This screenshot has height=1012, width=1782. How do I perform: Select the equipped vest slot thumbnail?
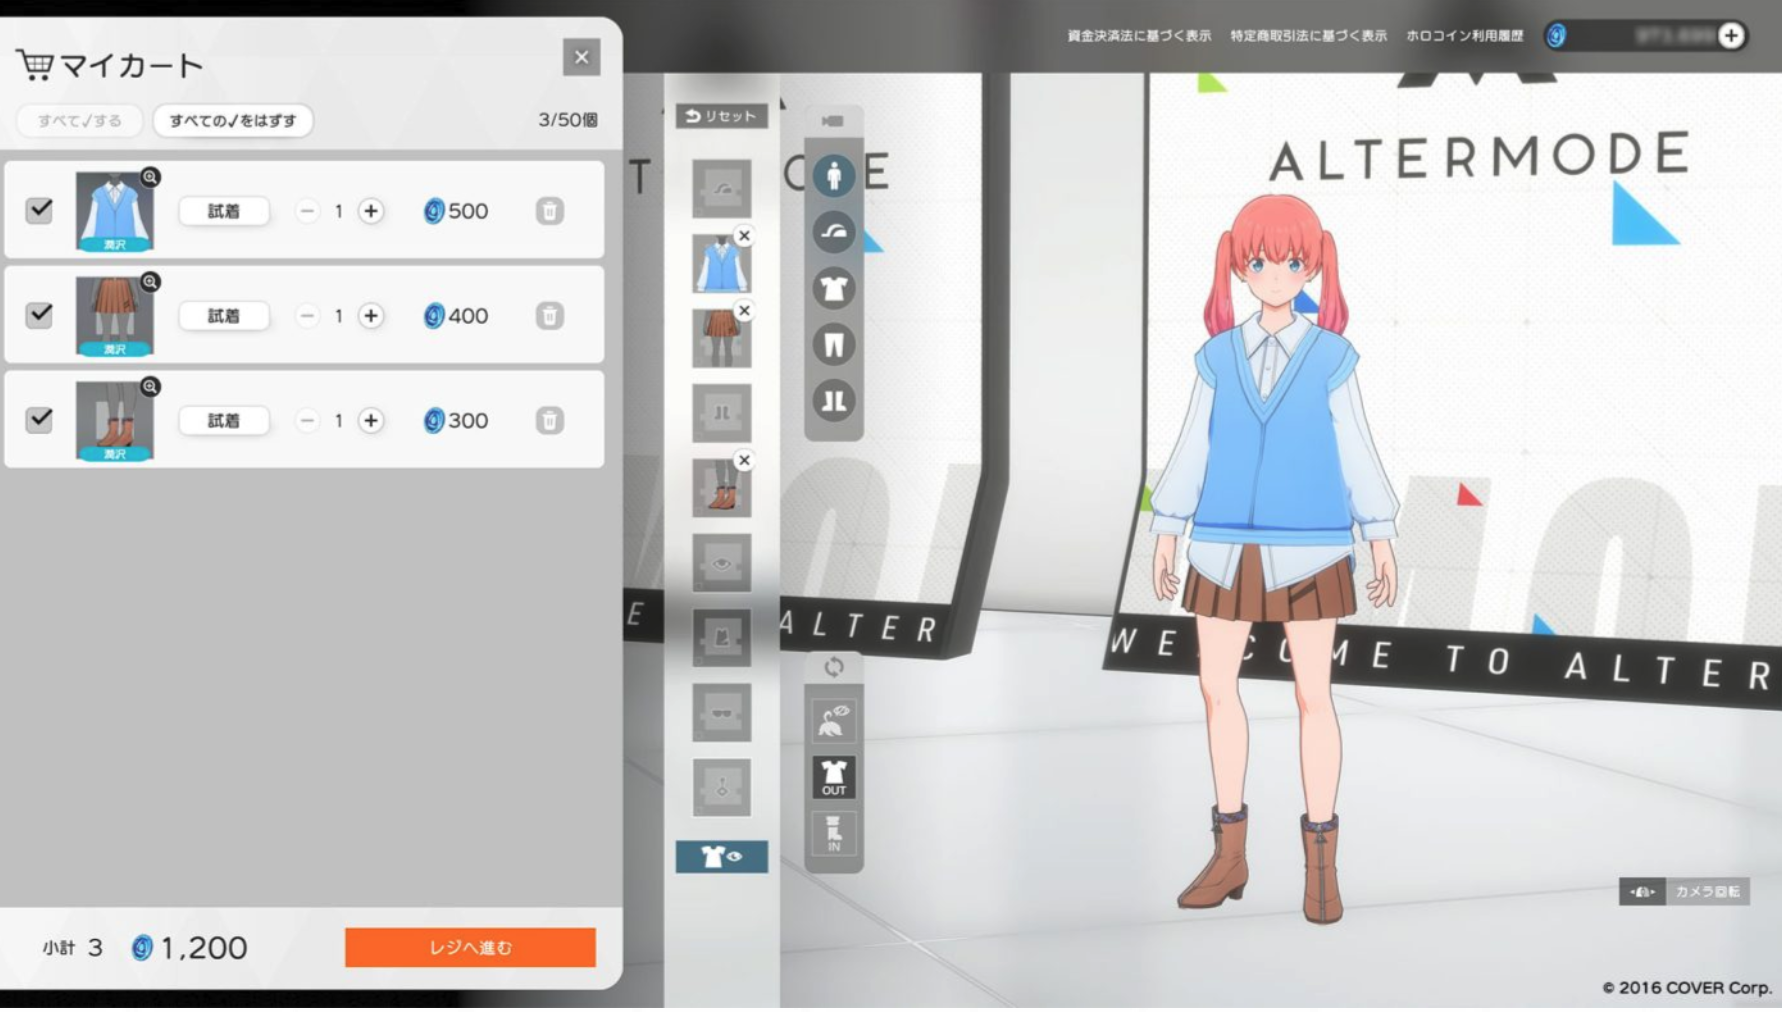720,265
